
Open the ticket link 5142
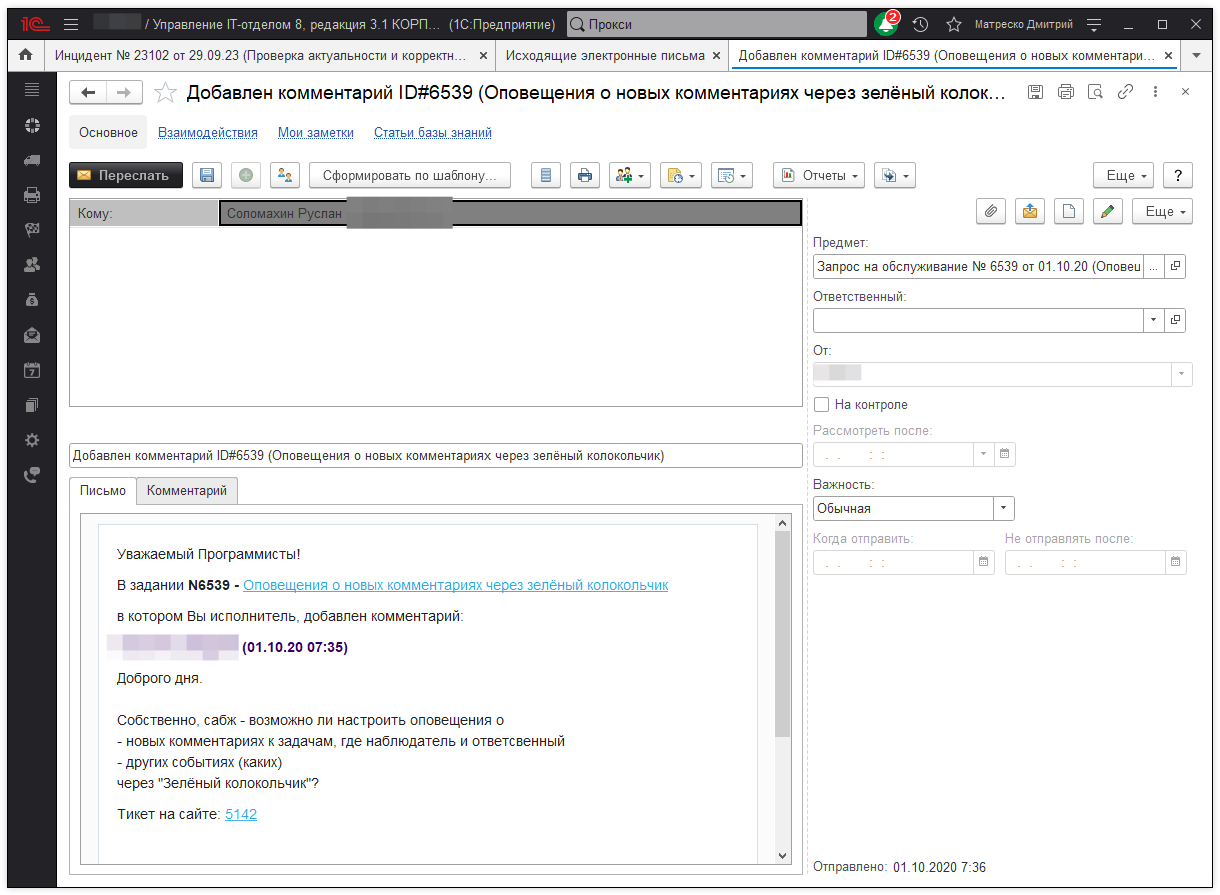click(241, 814)
